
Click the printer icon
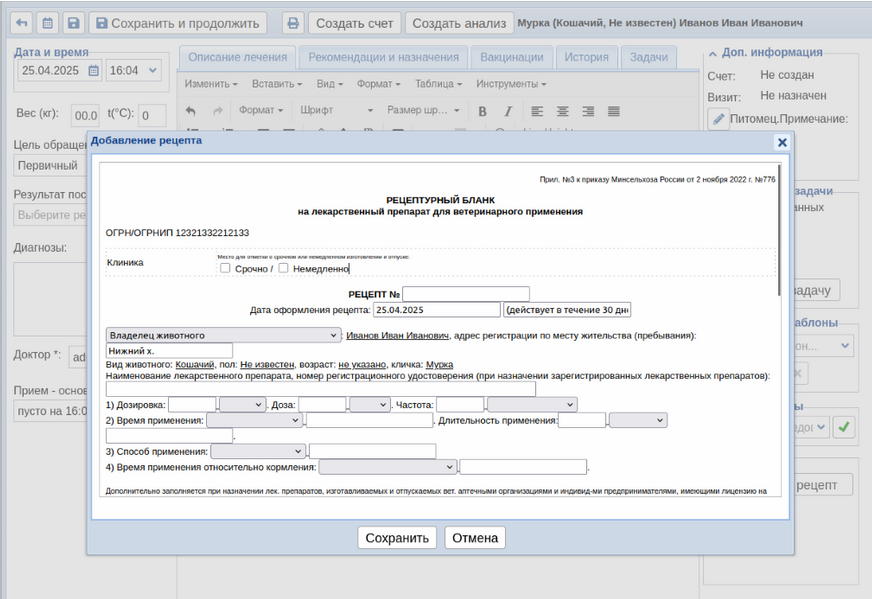tap(292, 23)
